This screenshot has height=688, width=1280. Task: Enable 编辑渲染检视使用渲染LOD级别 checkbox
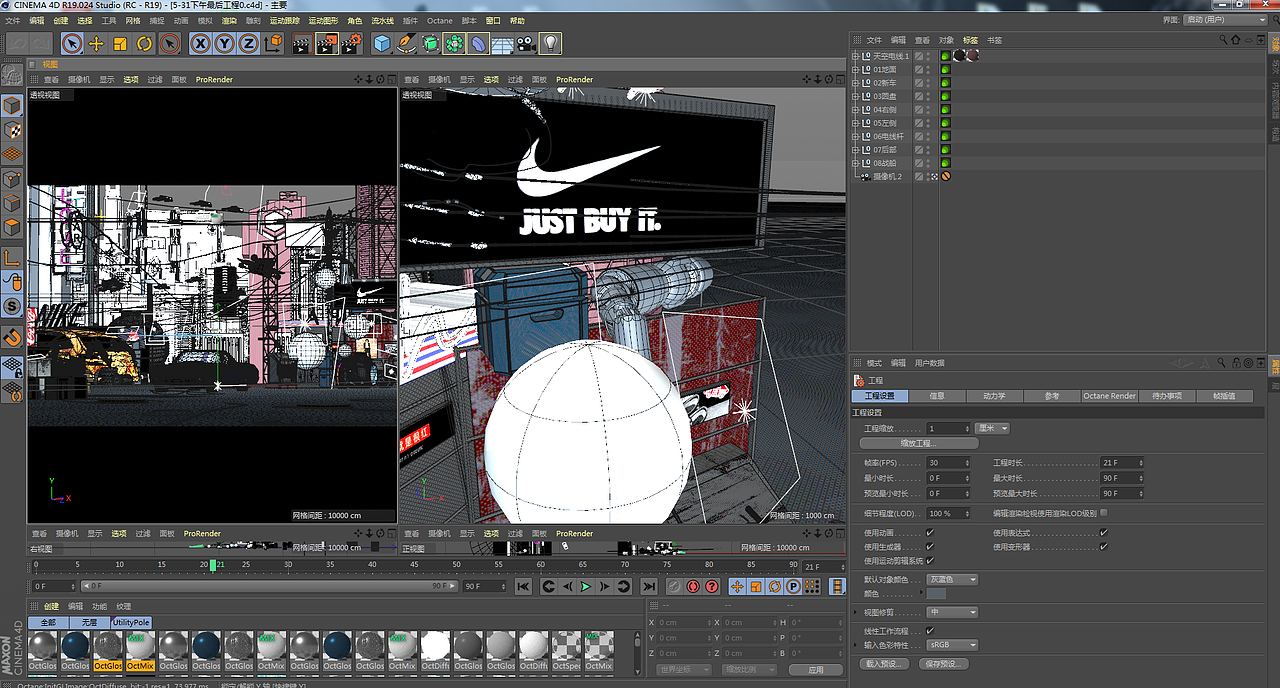point(1103,513)
